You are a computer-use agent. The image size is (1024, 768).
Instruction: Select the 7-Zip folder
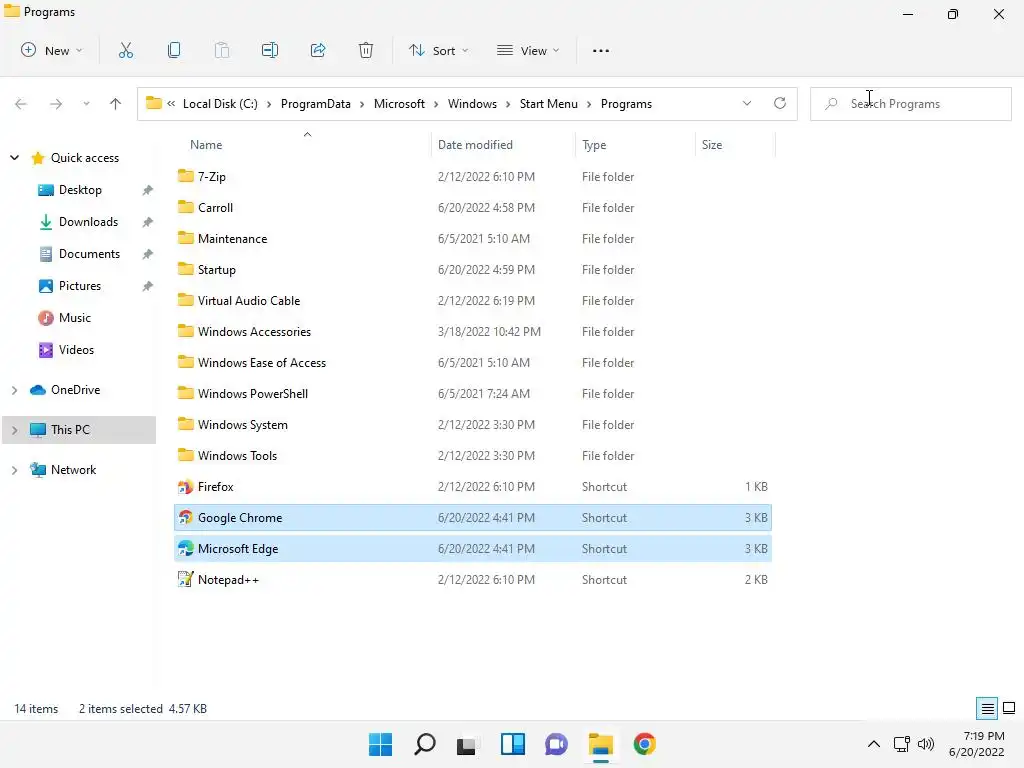tap(473, 176)
